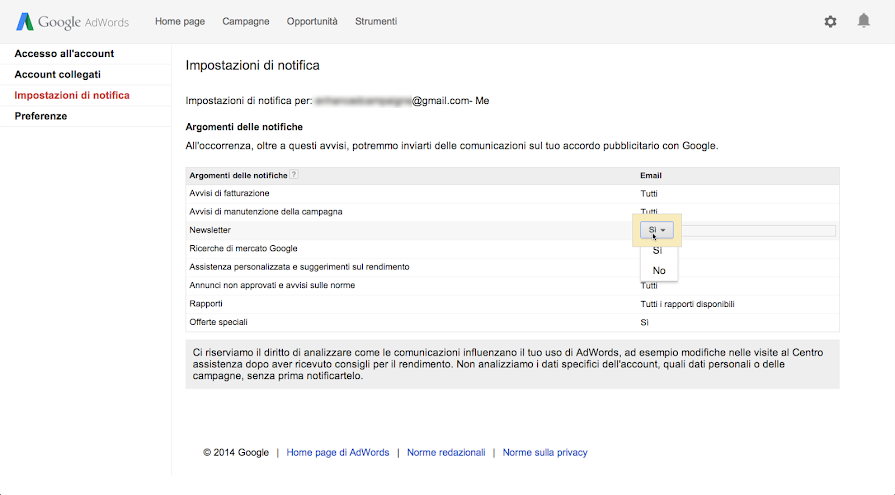The width and height of the screenshot is (895, 495).
Task: Select Impostazioni di notifica sidebar item
Action: [72, 96]
